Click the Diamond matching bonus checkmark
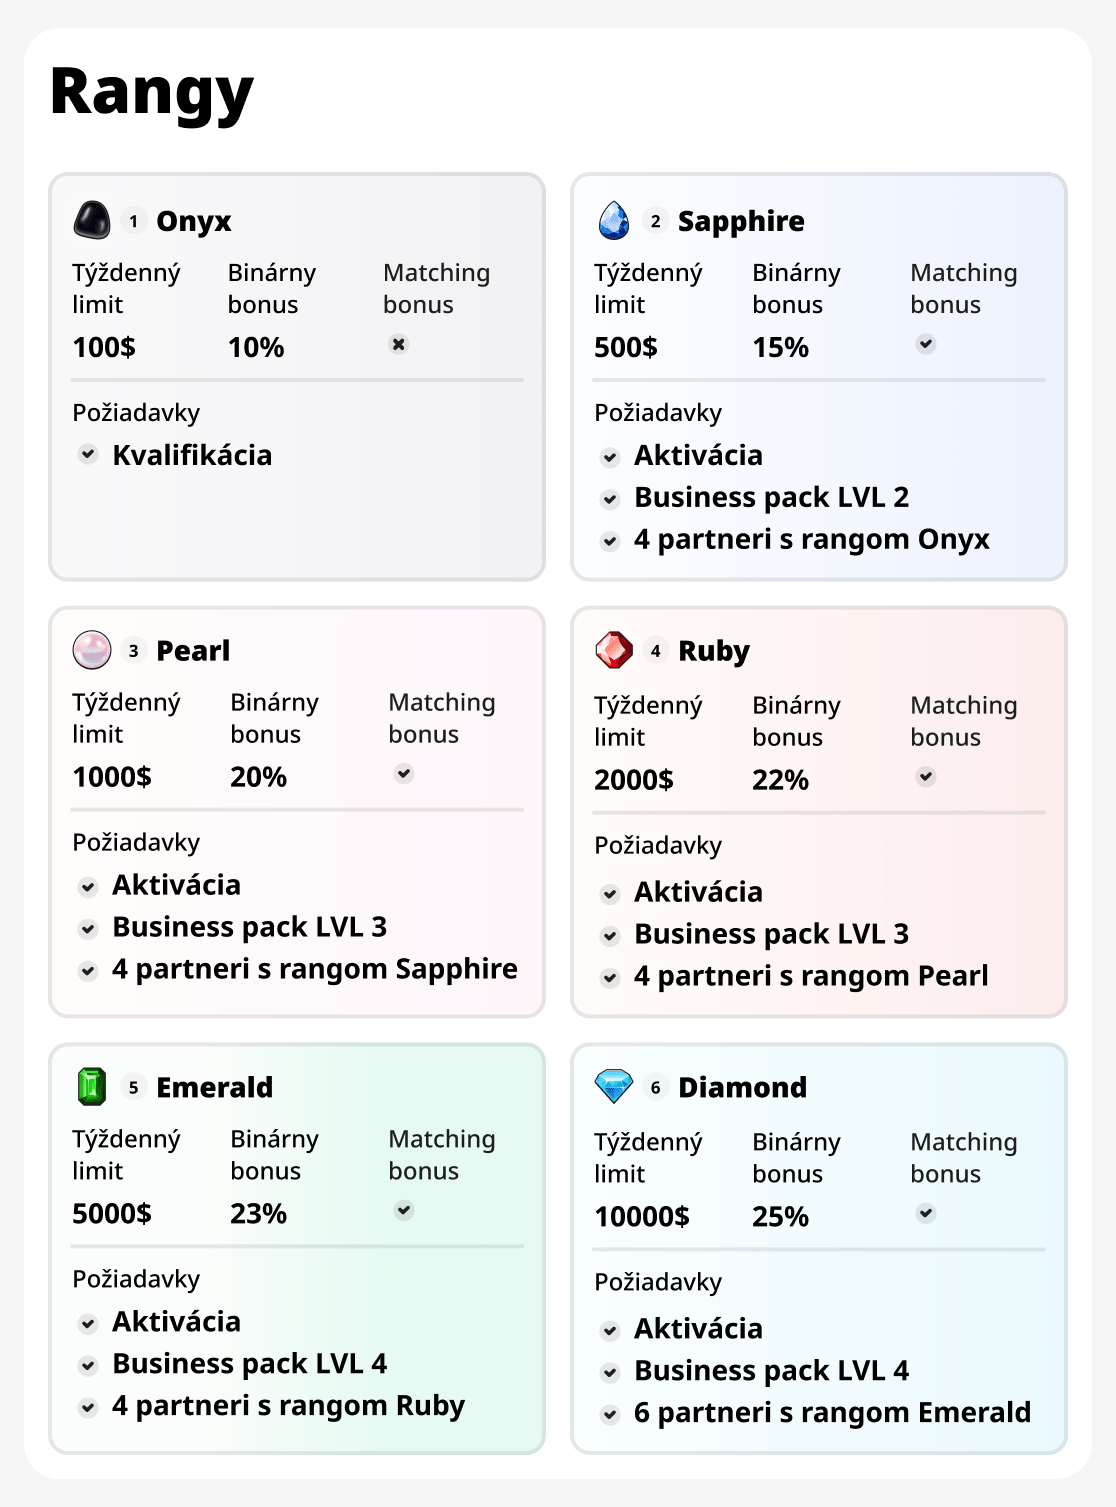 point(926,1213)
